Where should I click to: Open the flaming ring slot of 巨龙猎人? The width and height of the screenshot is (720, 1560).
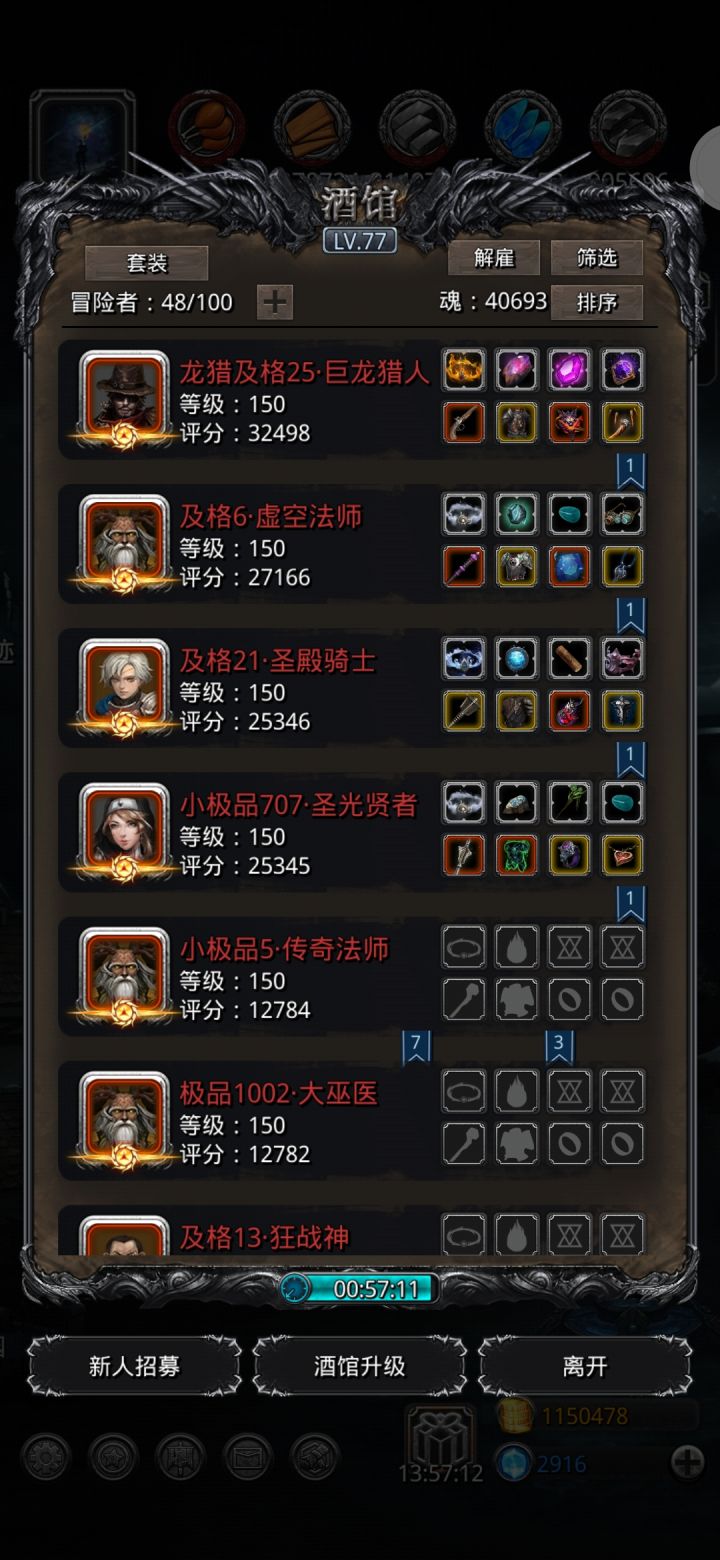click(464, 370)
